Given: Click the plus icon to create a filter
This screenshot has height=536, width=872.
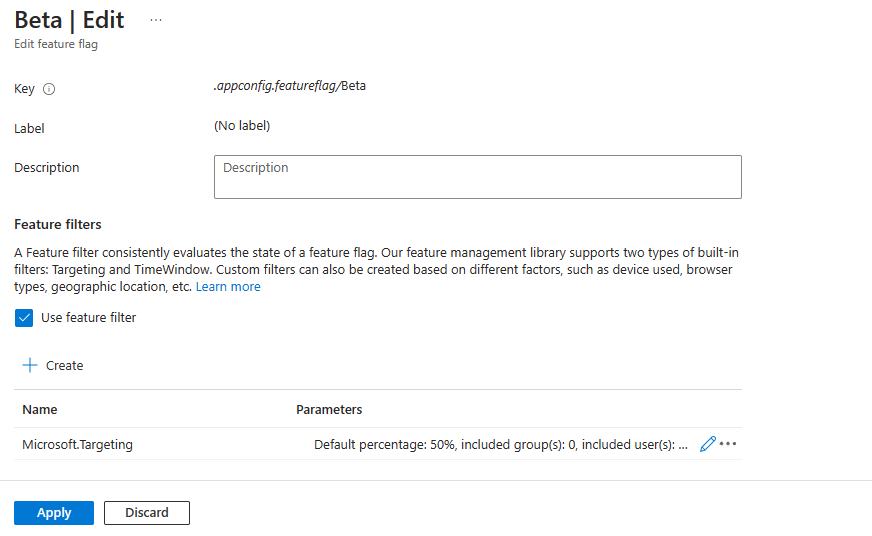Looking at the screenshot, I should pyautogui.click(x=30, y=365).
